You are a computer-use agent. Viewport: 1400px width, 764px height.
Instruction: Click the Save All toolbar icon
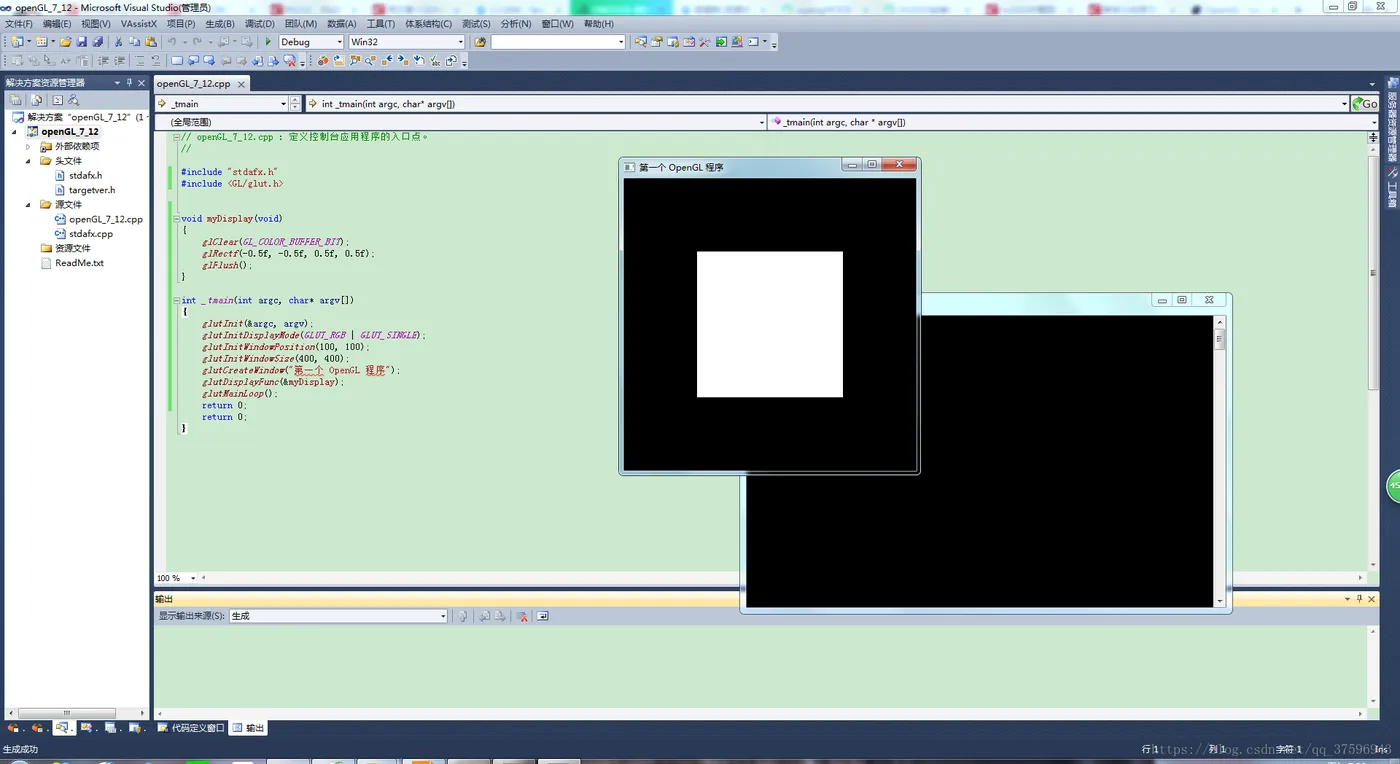pyautogui.click(x=98, y=42)
